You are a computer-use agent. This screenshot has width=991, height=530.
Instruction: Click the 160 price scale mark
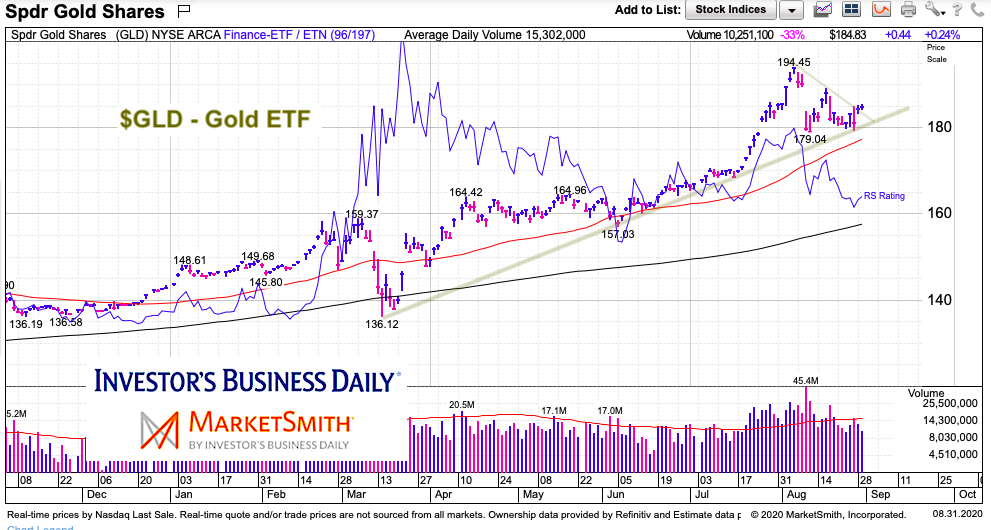939,213
